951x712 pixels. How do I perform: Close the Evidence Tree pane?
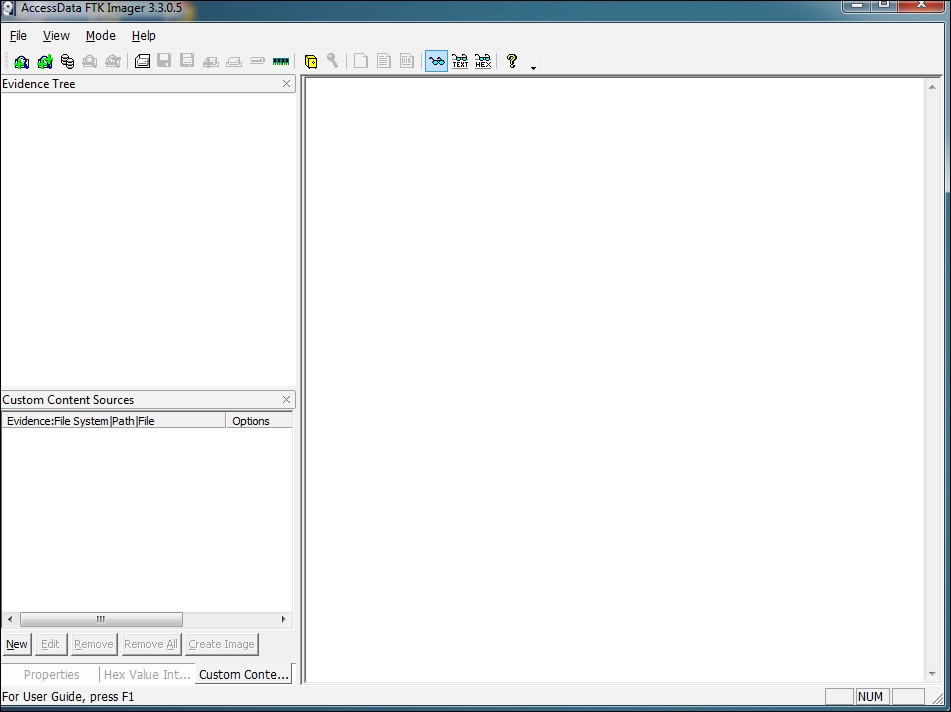pyautogui.click(x=286, y=84)
